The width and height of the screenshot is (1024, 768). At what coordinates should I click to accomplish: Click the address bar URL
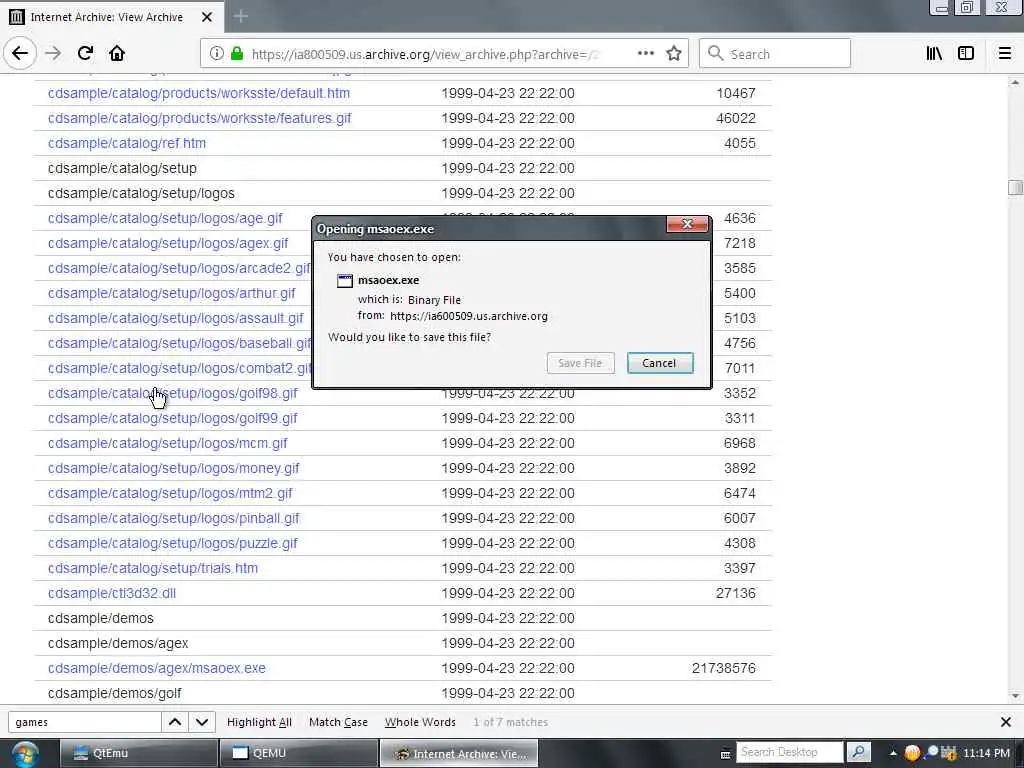point(424,54)
